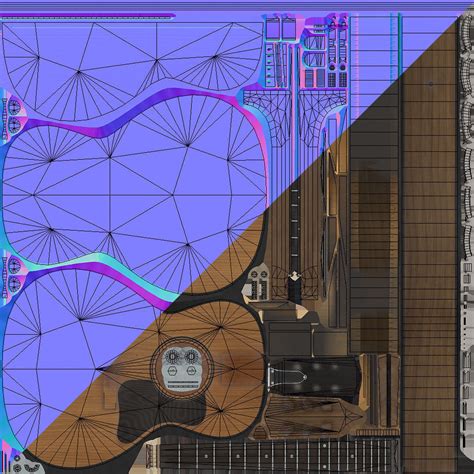This screenshot has height=474, width=474.
Task: Select the dark pickguard shape on the wooden body
Action: (x=162, y=413)
